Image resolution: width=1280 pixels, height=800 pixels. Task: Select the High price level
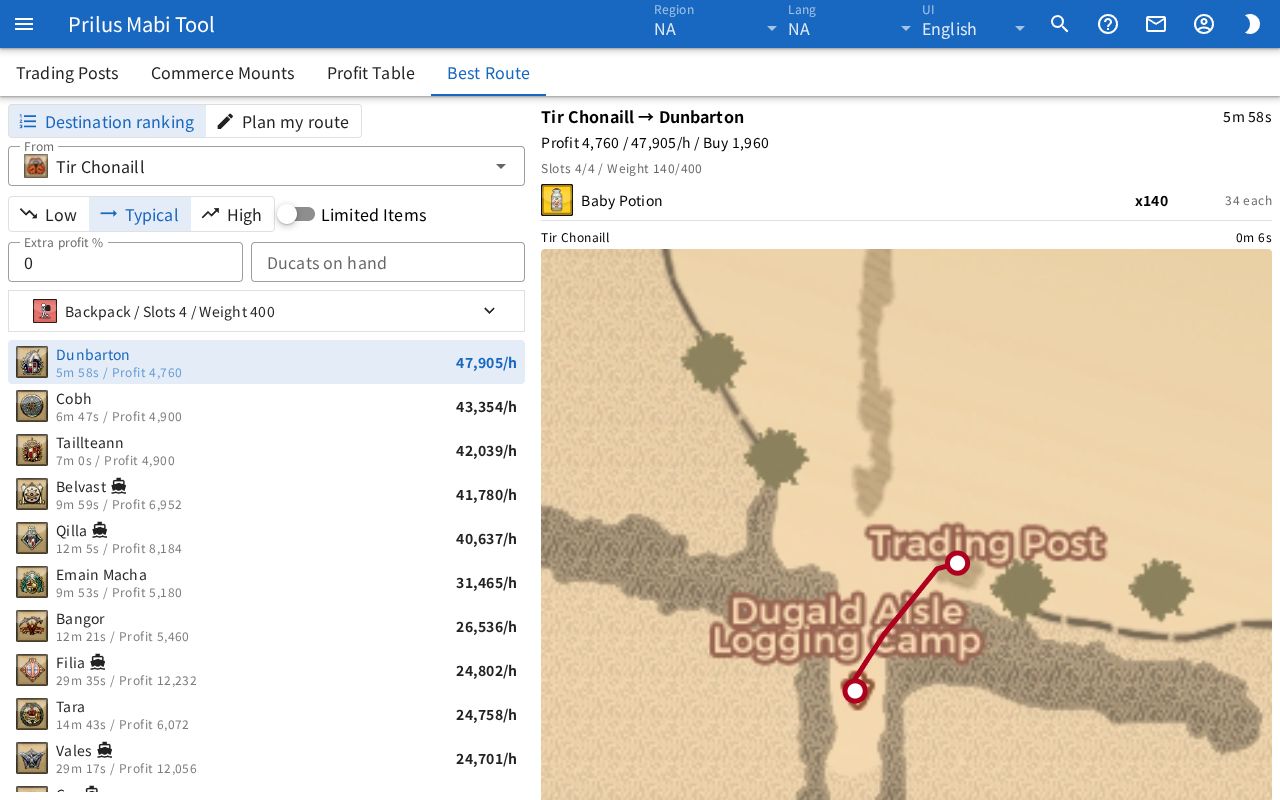[232, 214]
